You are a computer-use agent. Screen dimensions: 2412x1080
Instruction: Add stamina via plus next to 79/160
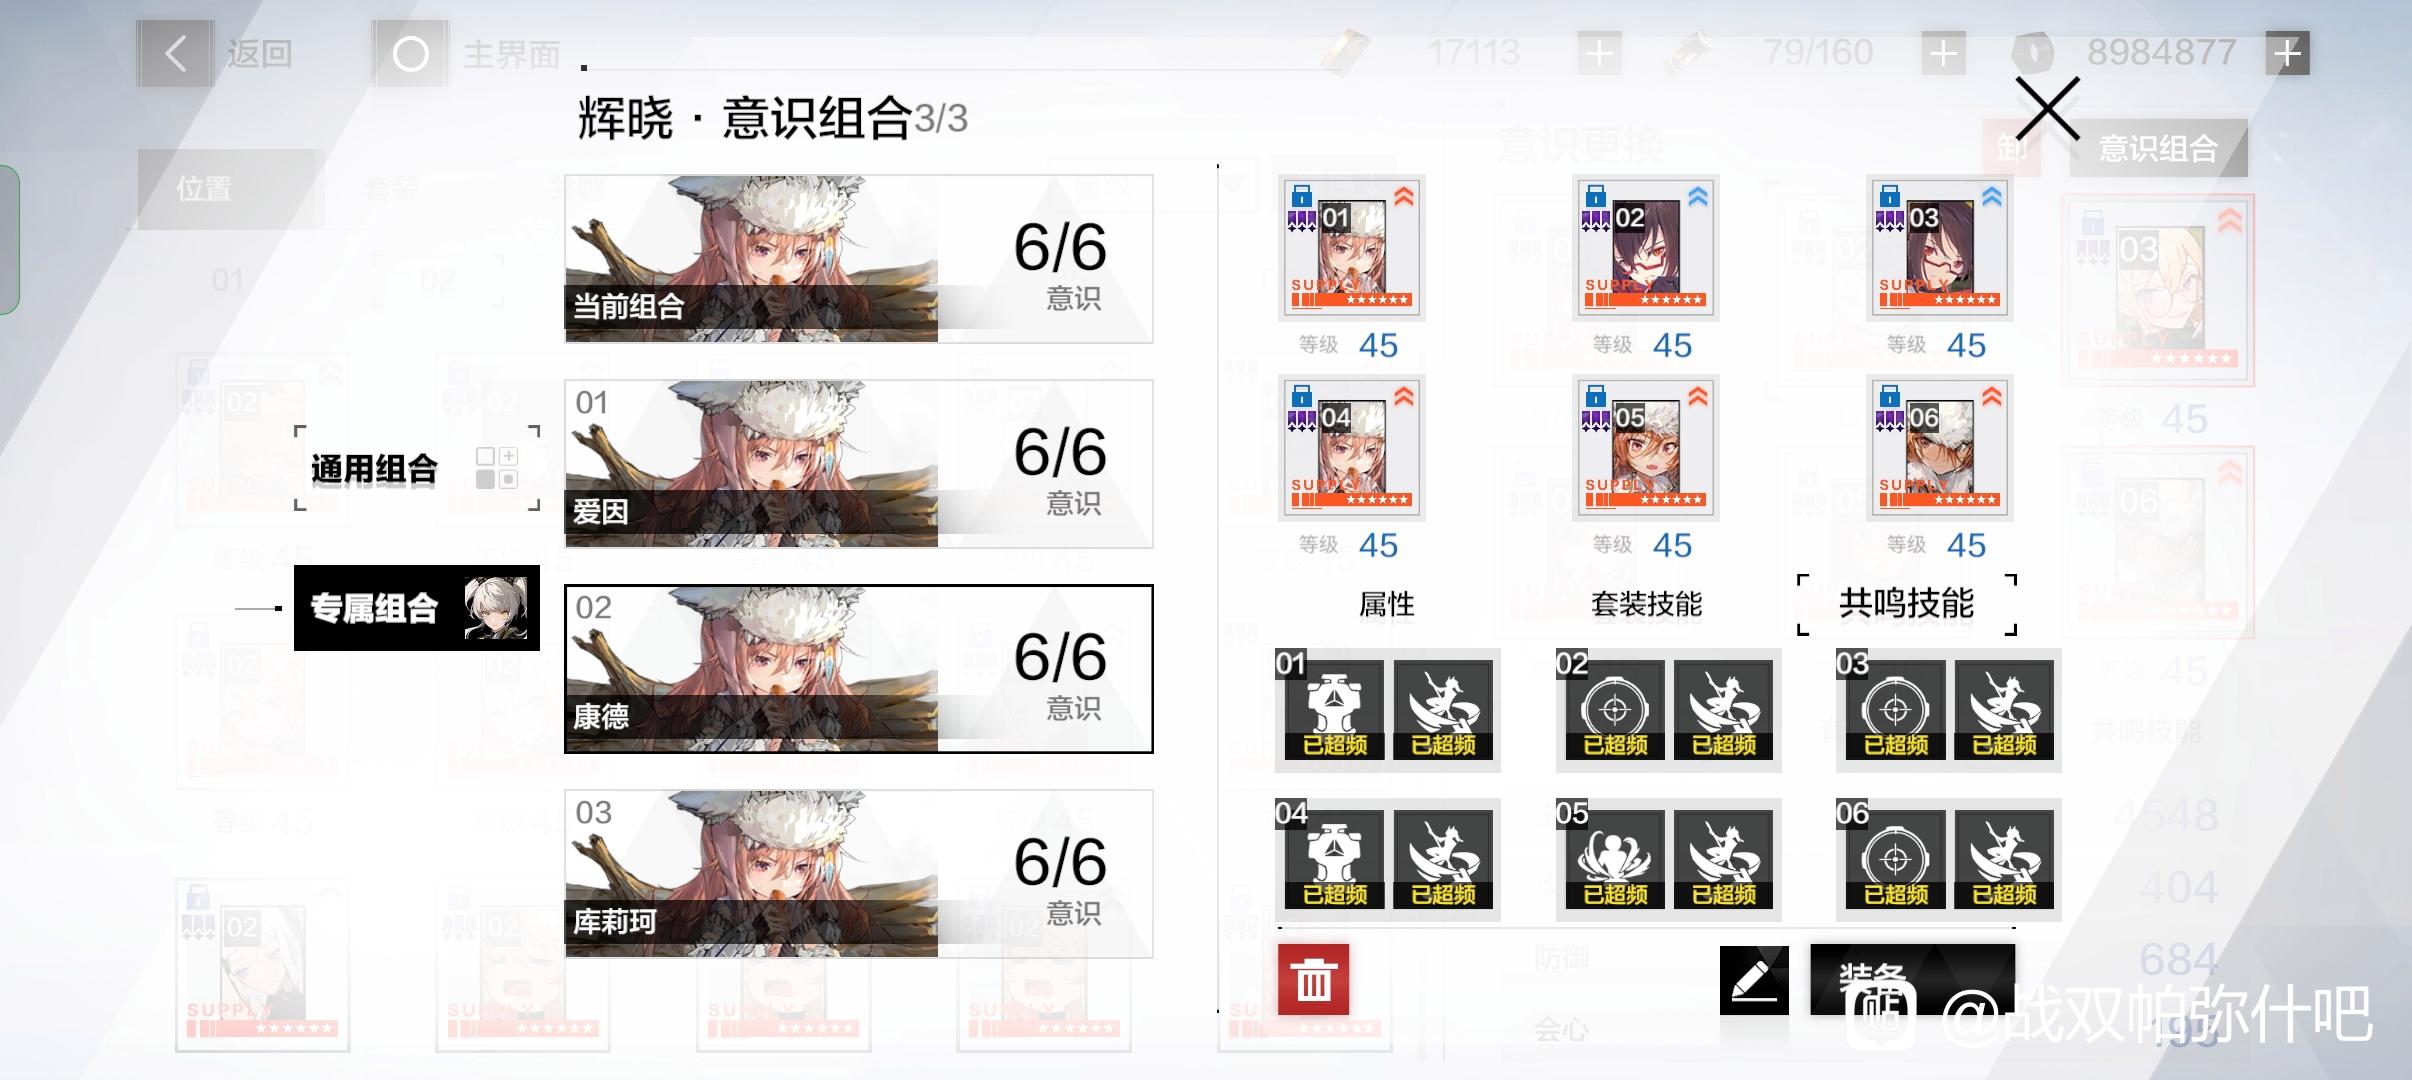click(1943, 53)
